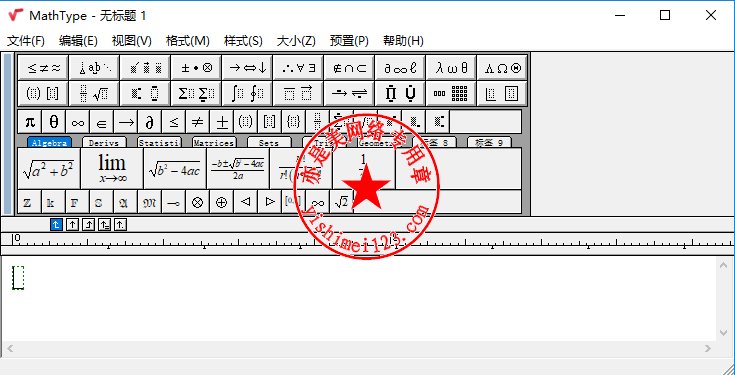
Task: Select the decimal-aligned tab stop
Action: [120, 225]
